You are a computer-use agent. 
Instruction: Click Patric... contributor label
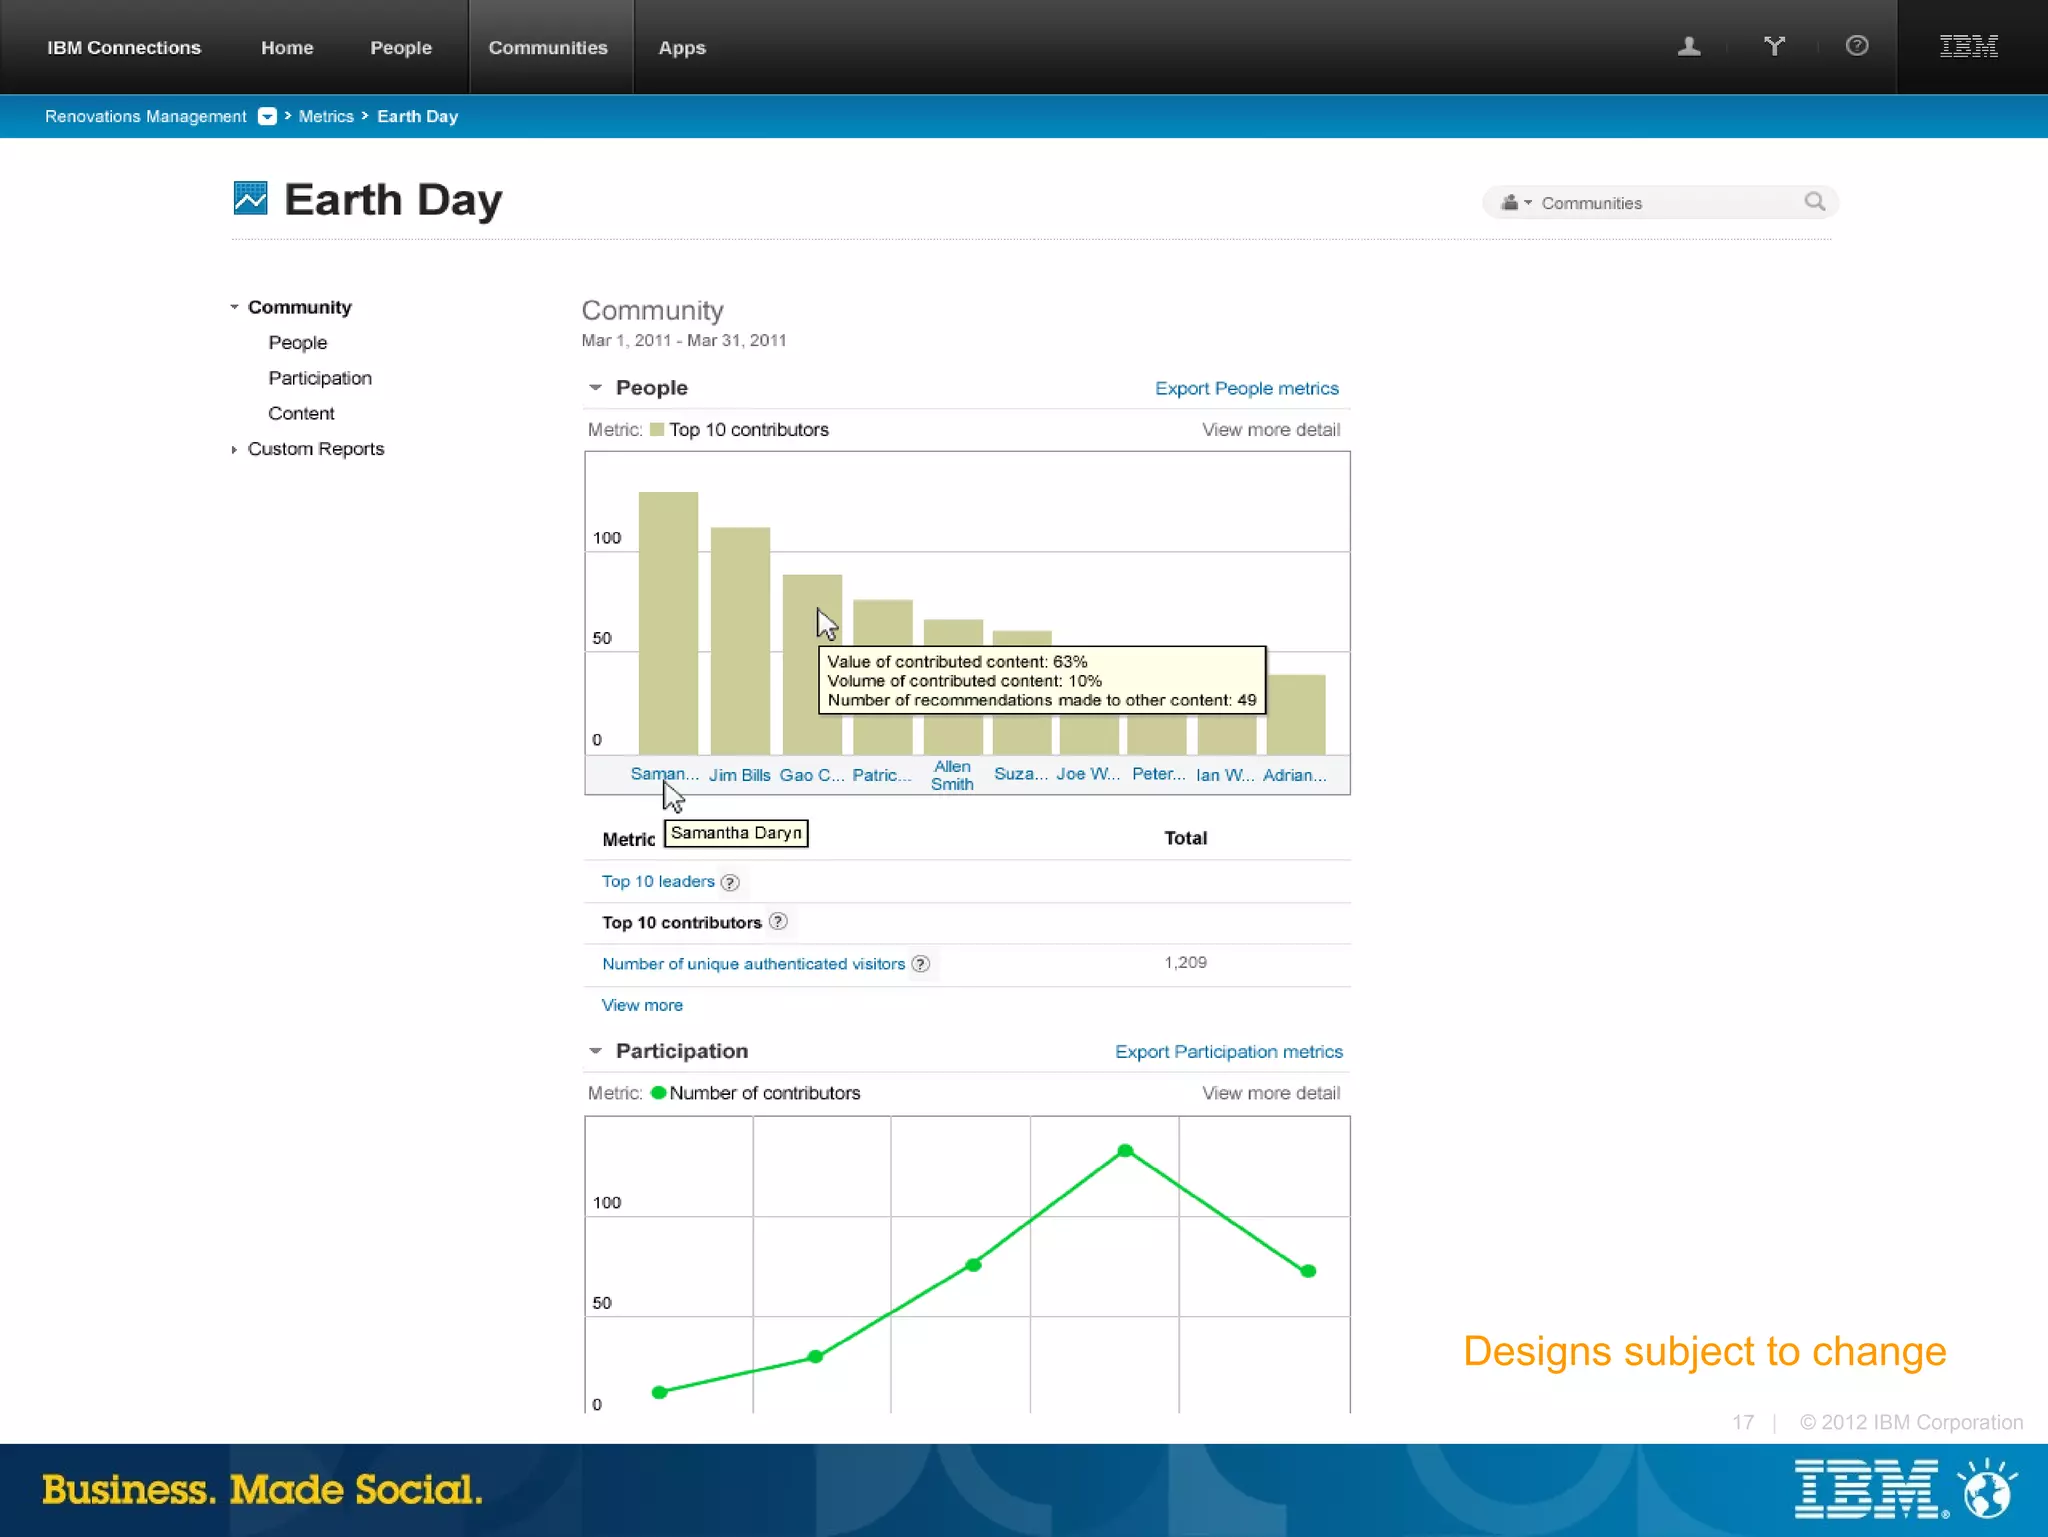pyautogui.click(x=882, y=775)
